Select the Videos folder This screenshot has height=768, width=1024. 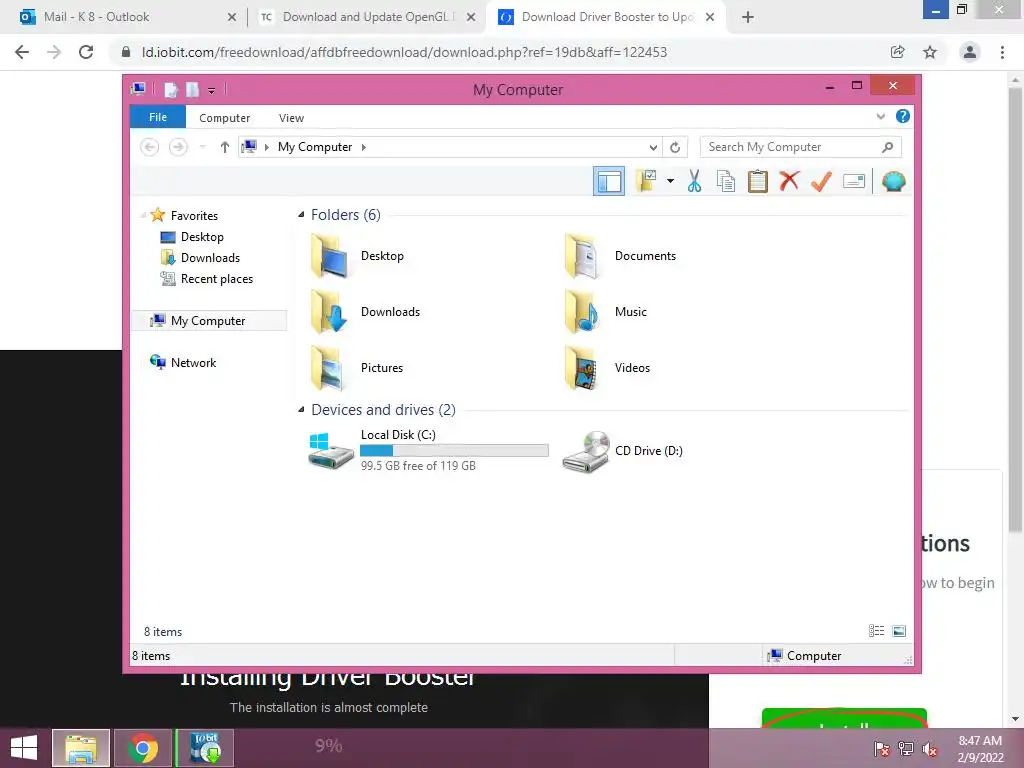coord(607,368)
